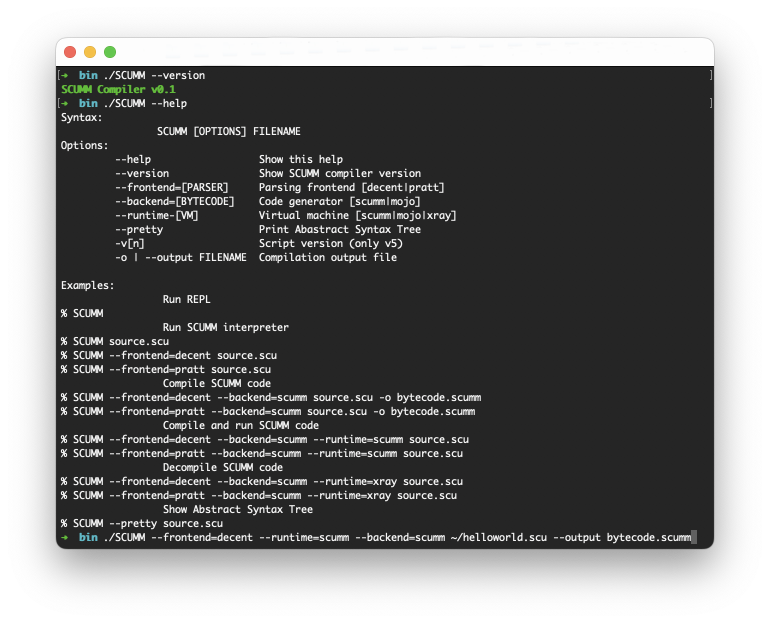Click the '--frontend=[PARSER]' option text
This screenshot has height=623, width=770.
(172, 187)
